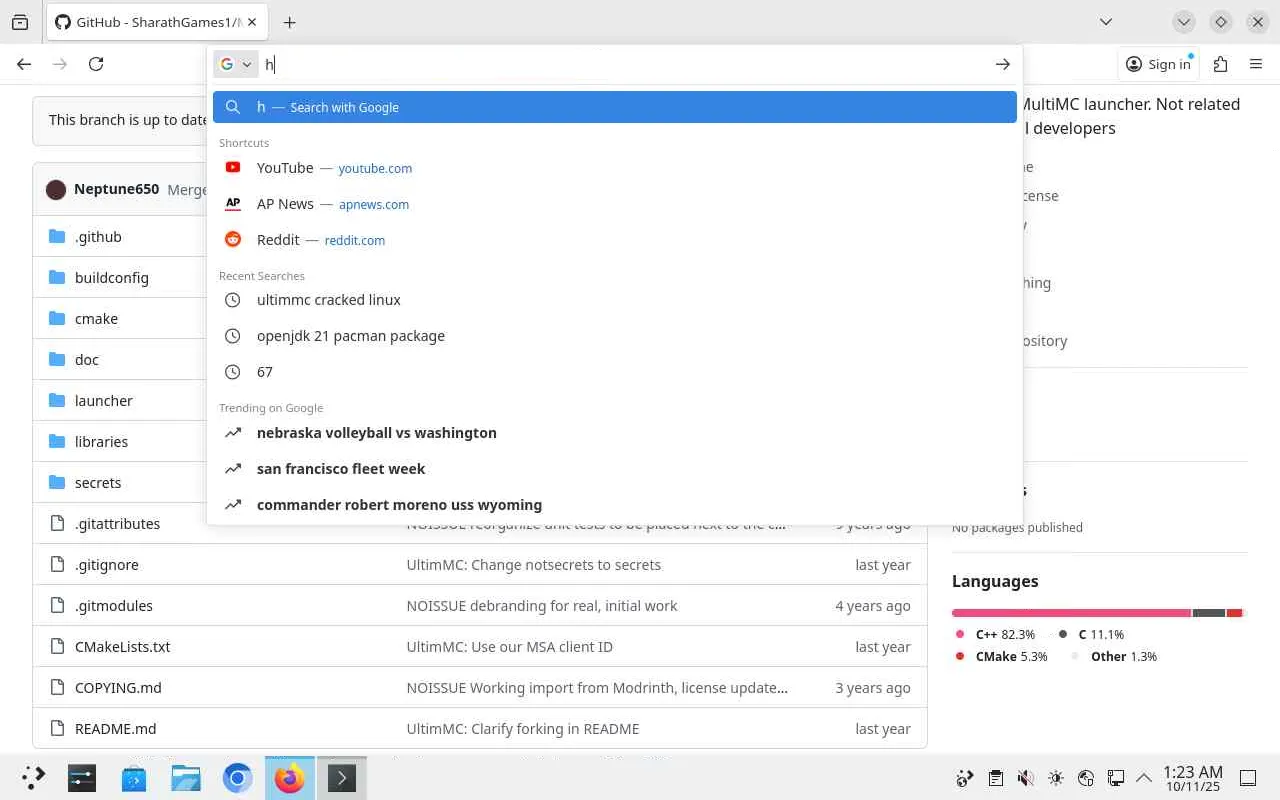The height and width of the screenshot is (800, 1280).
Task: Click the pink C++ segment of language bar
Action: (1071, 613)
